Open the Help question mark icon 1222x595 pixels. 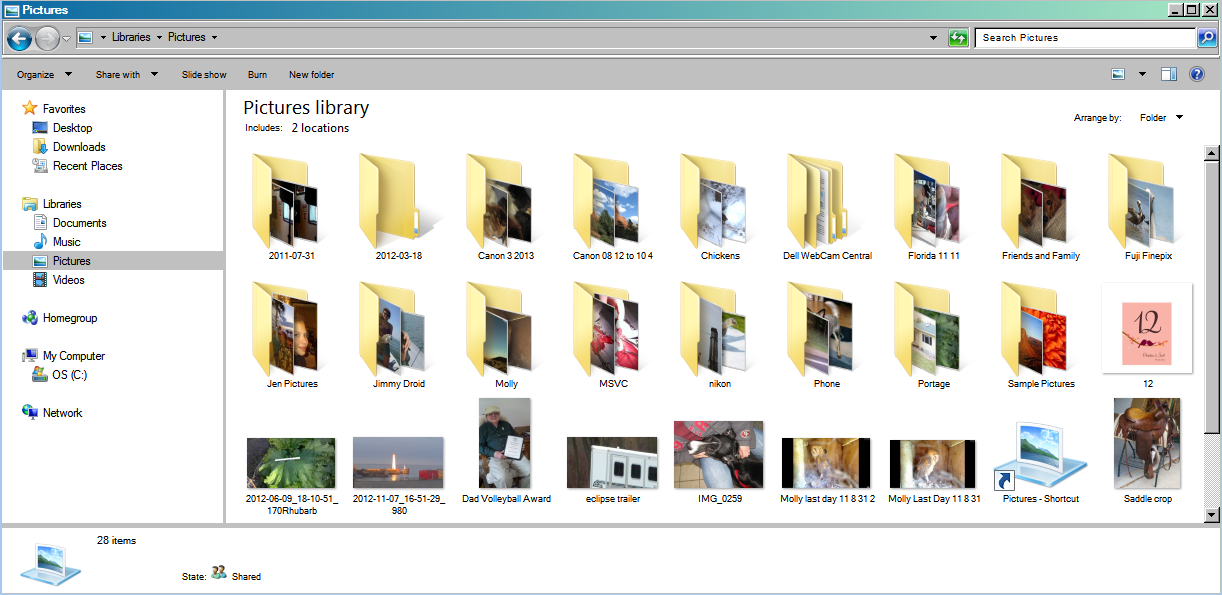pos(1196,74)
